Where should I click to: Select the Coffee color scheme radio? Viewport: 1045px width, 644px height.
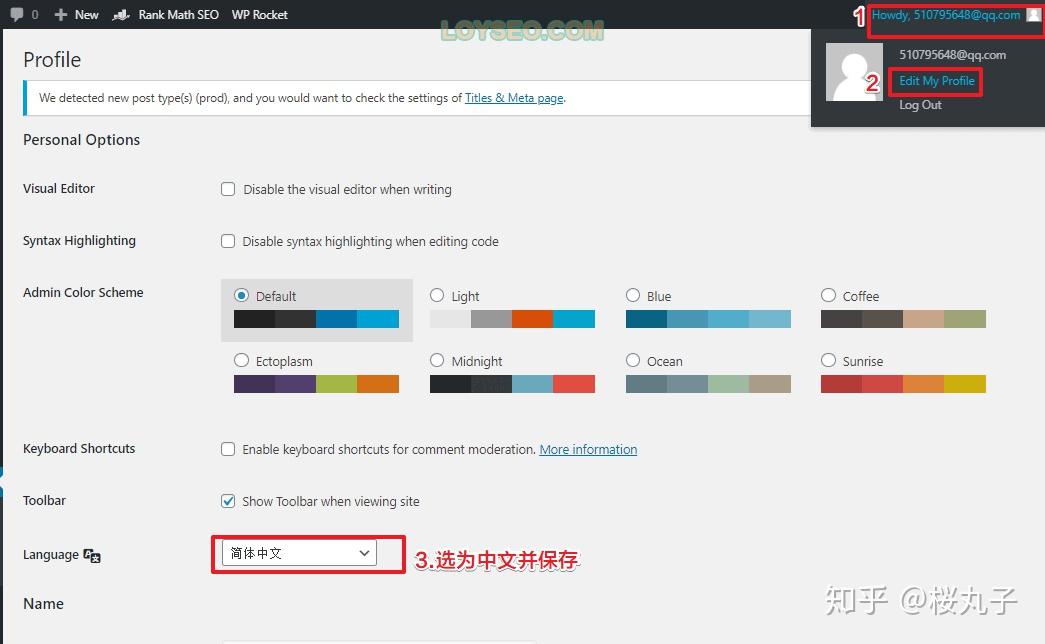tap(828, 295)
